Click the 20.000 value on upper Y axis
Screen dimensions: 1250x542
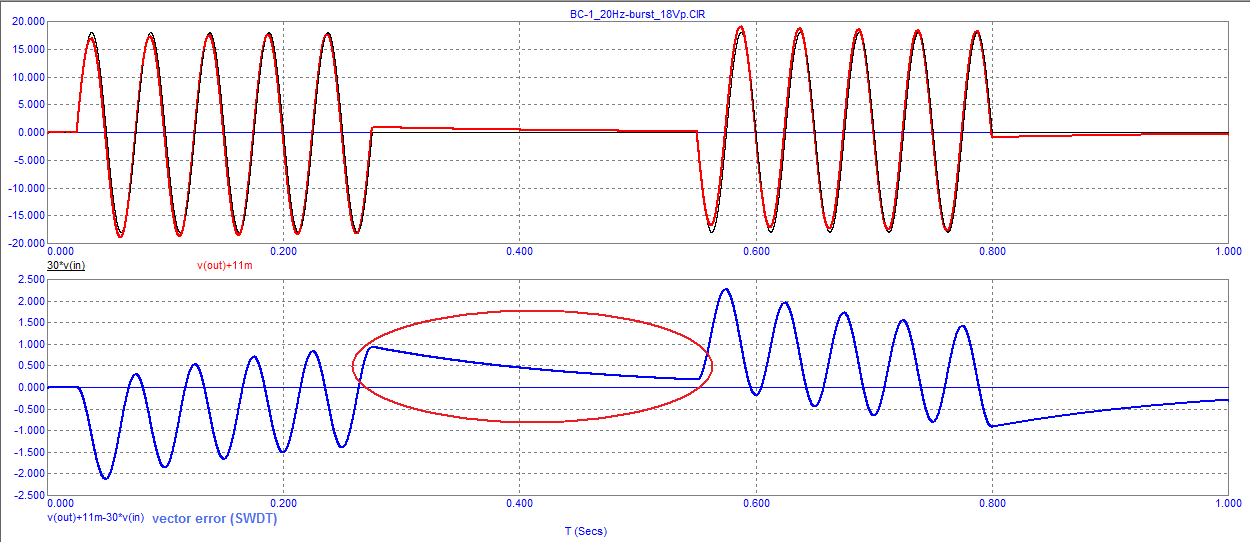pos(29,21)
